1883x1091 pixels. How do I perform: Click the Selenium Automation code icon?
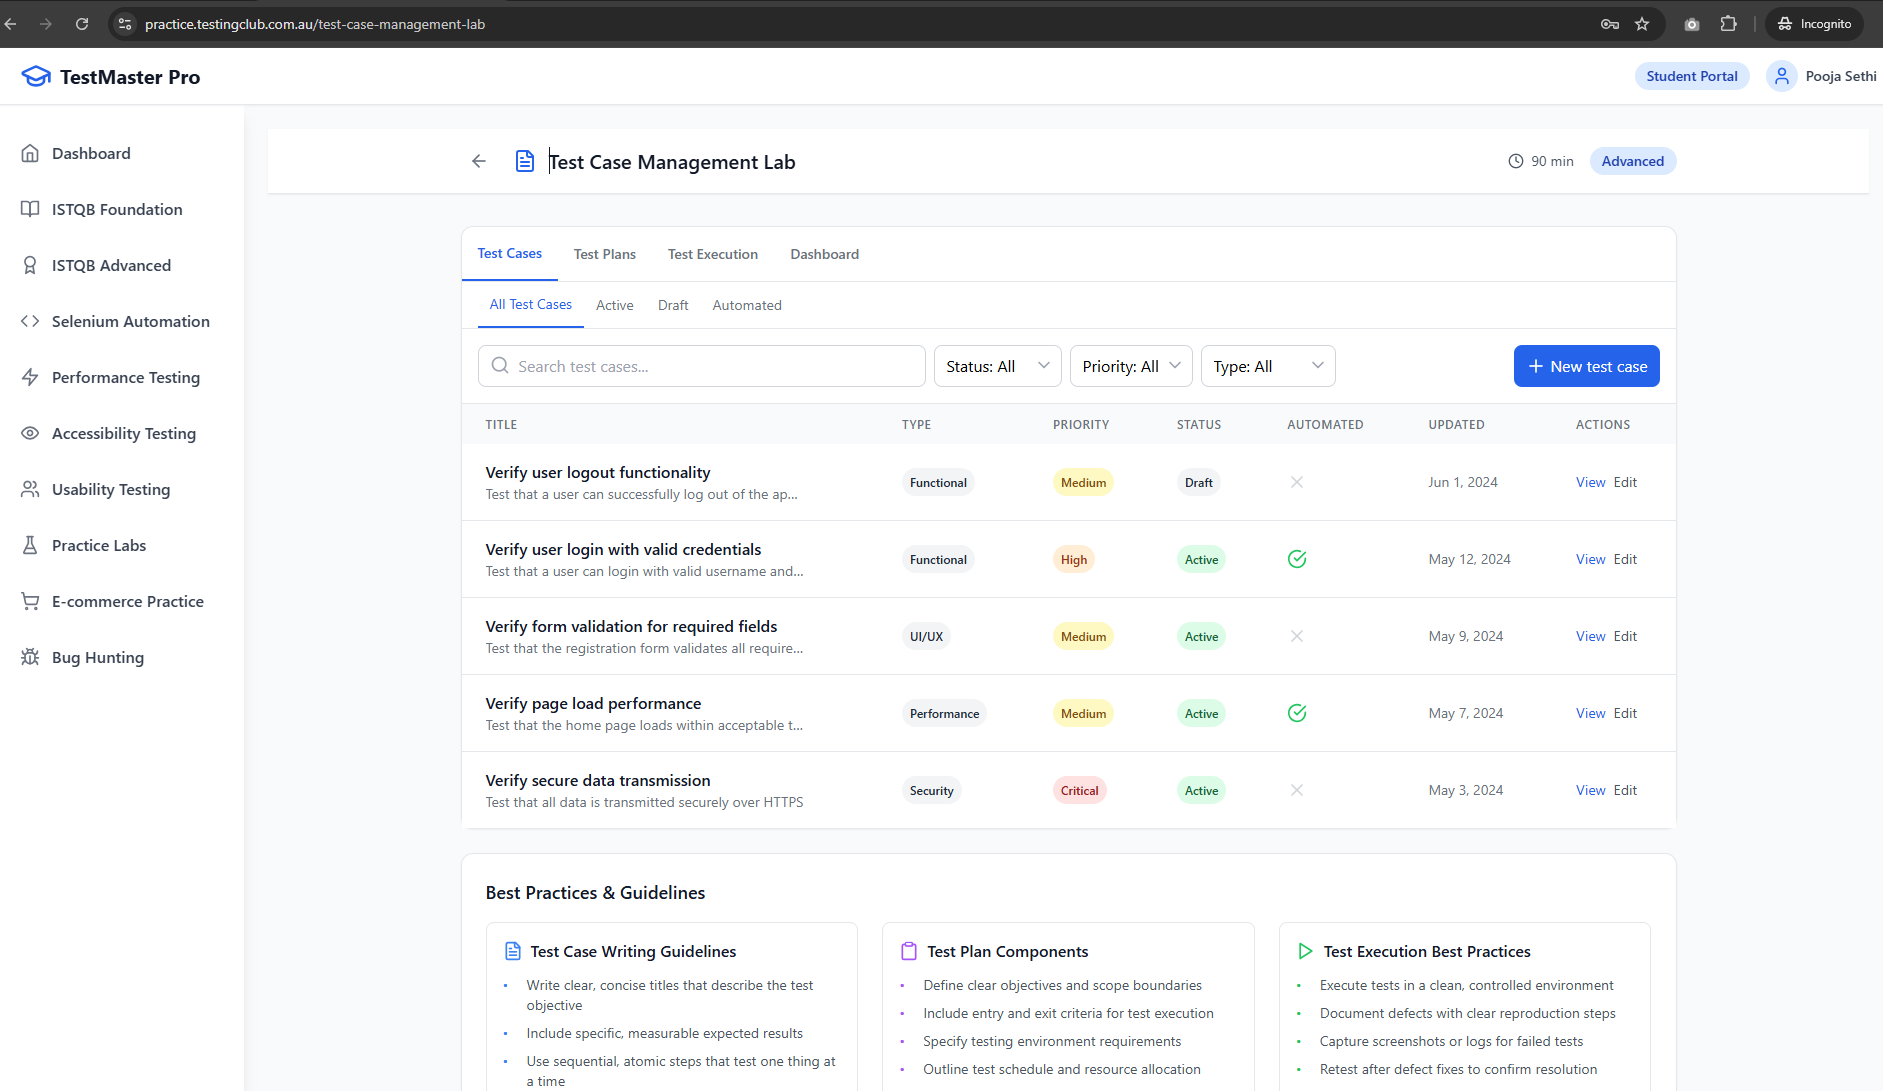point(30,321)
